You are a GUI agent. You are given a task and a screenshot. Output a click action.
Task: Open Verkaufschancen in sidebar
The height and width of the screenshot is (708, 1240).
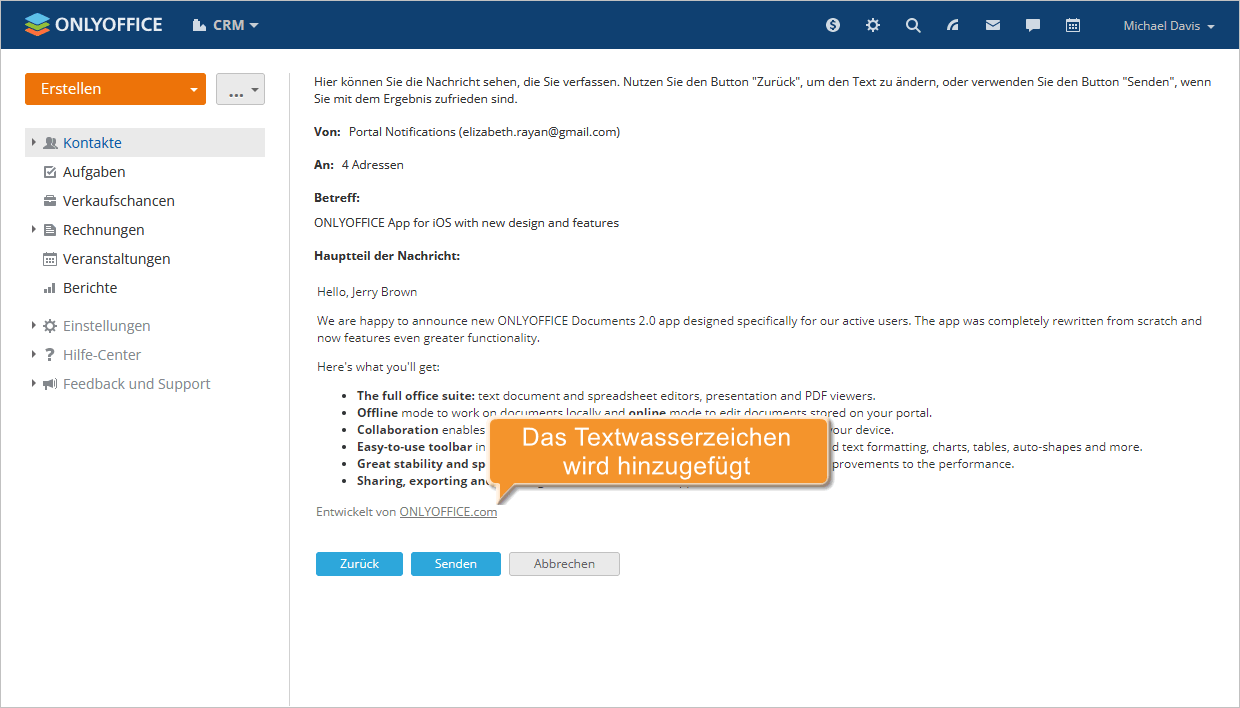pyautogui.click(x=119, y=201)
